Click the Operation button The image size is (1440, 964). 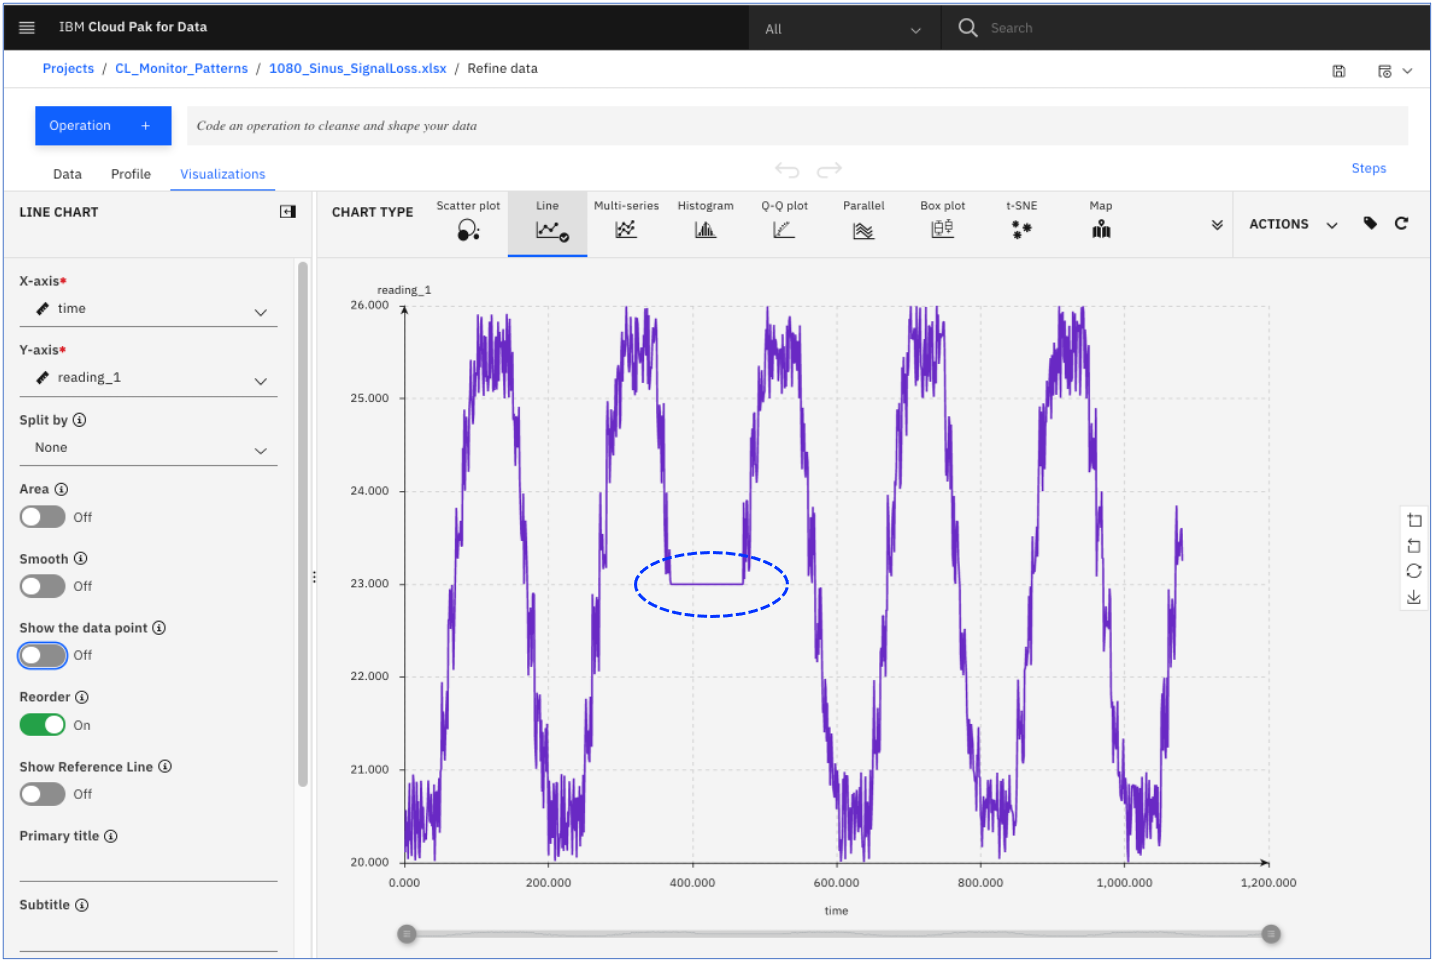coord(103,126)
